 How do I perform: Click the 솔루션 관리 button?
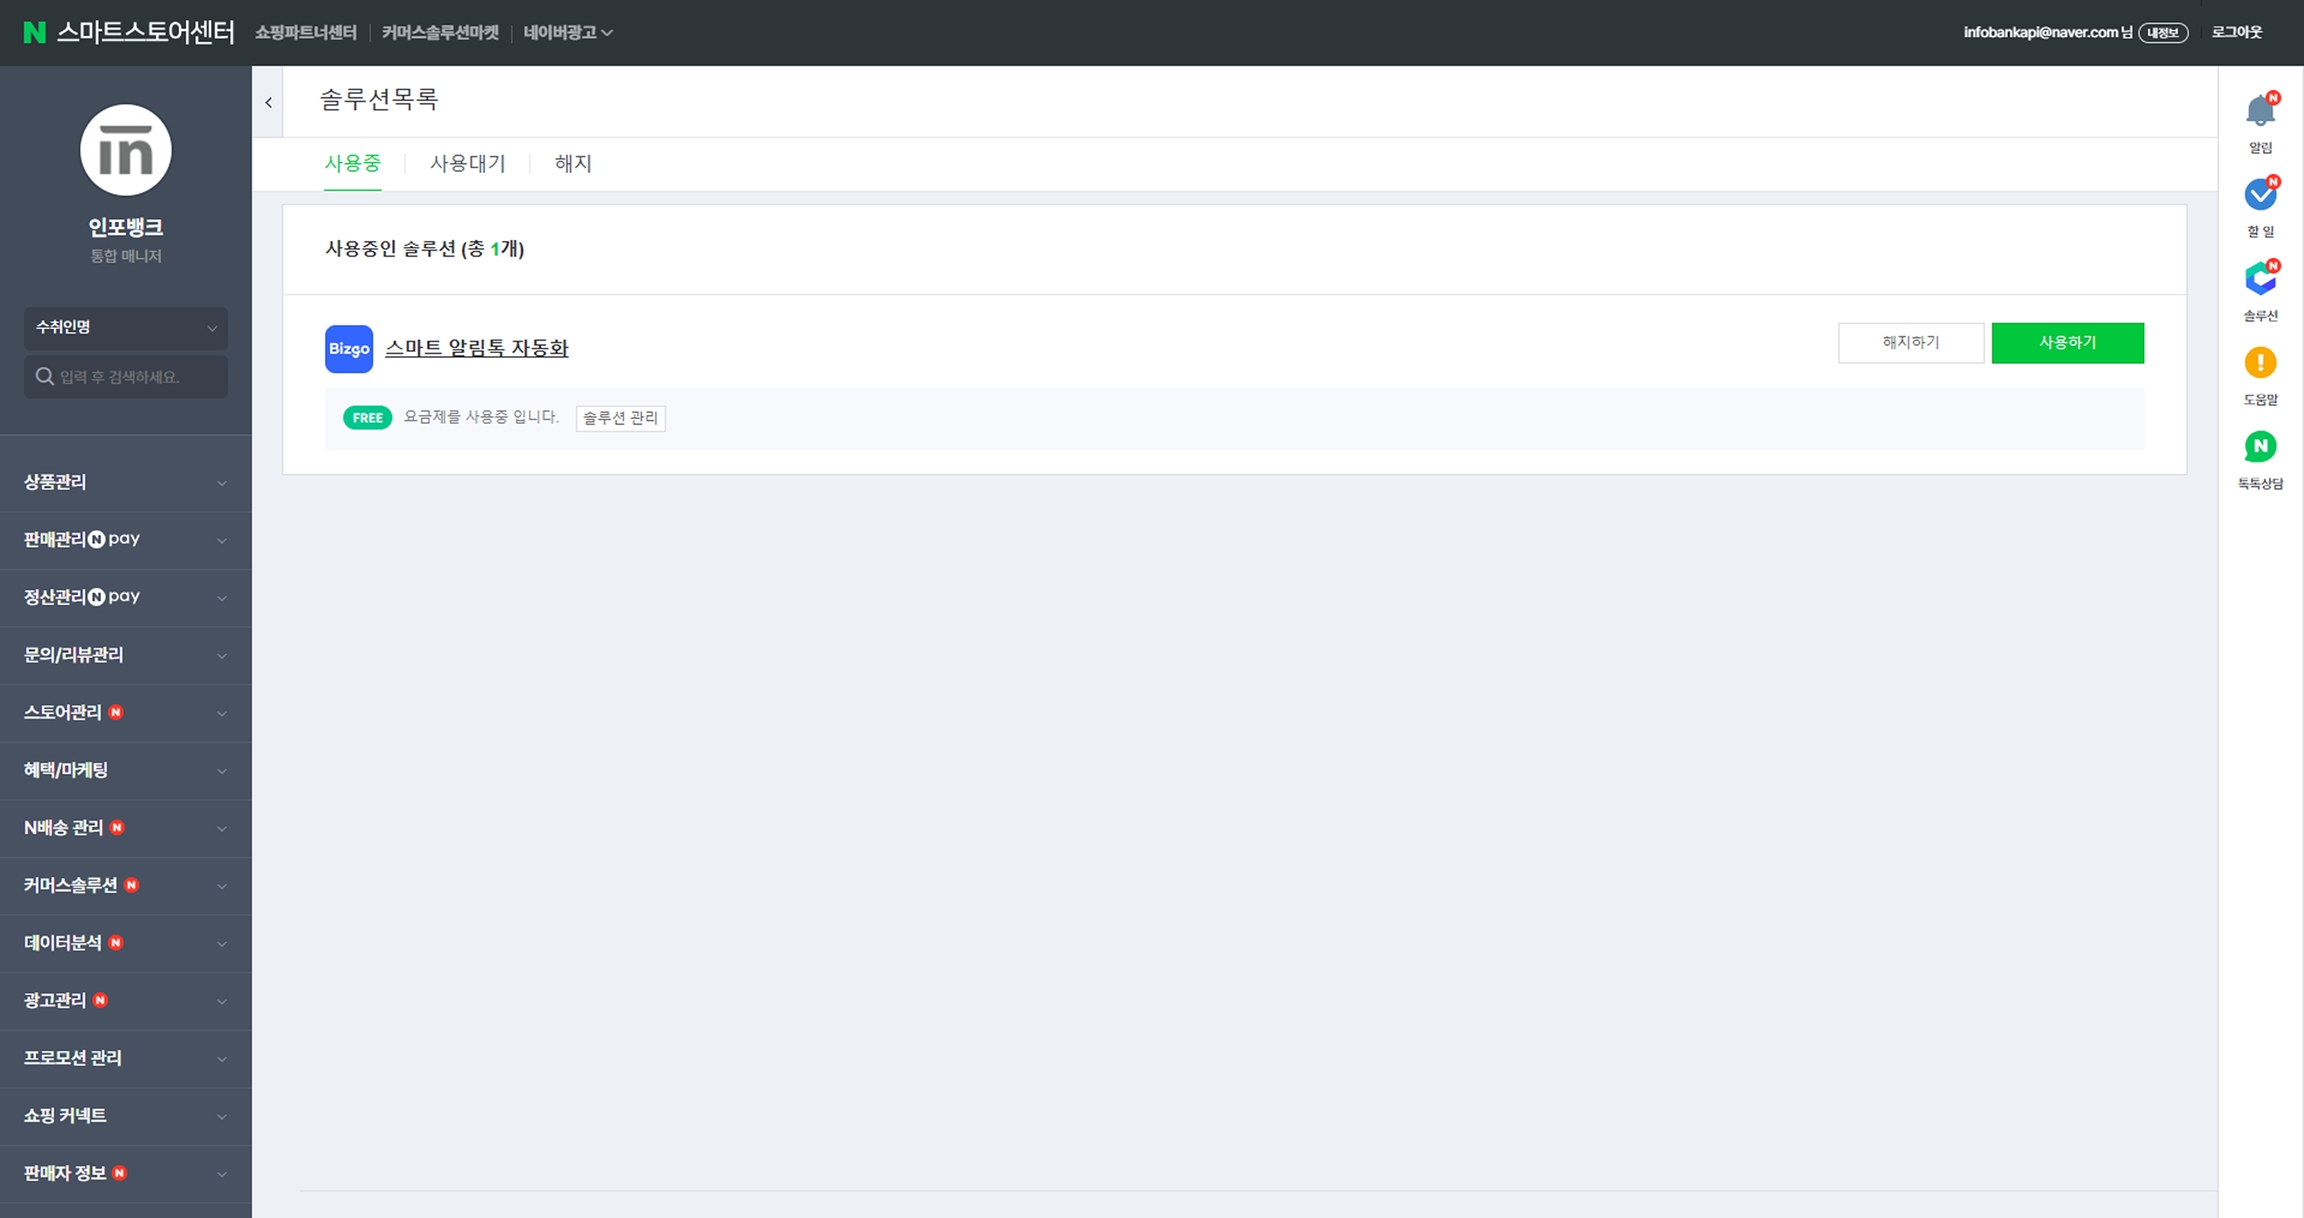pos(620,418)
